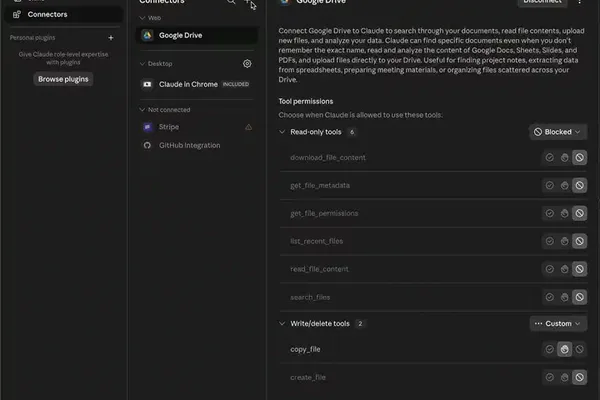Open Read-only tools Blocked dropdown

(558, 132)
